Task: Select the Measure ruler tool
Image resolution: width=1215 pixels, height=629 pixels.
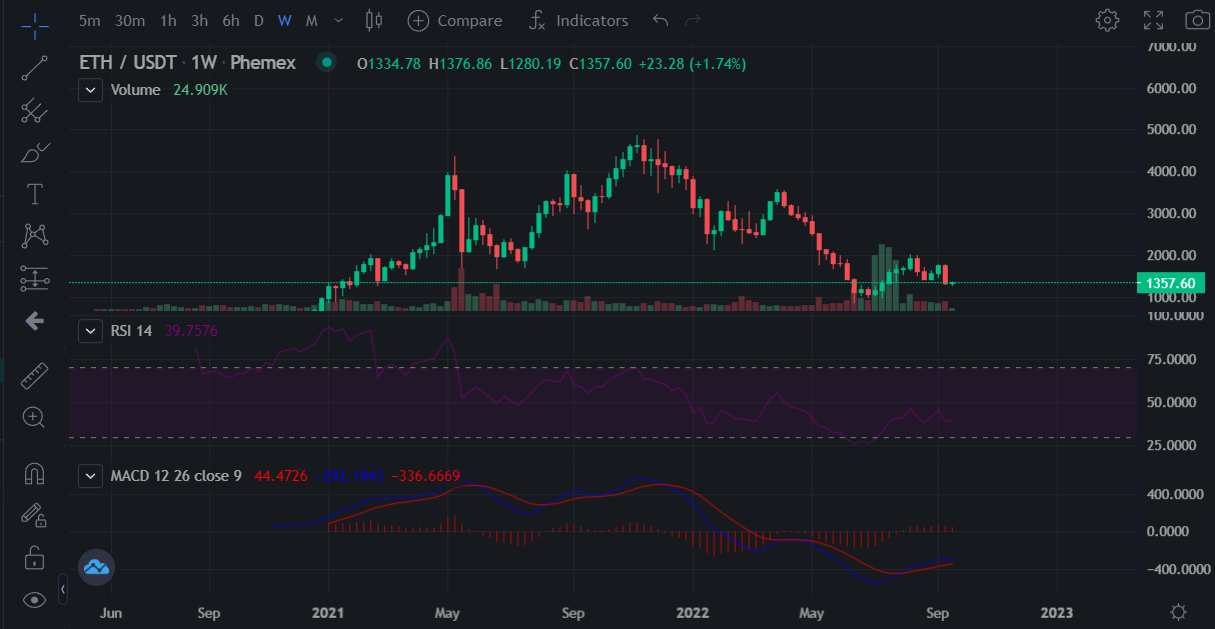Action: [x=33, y=375]
